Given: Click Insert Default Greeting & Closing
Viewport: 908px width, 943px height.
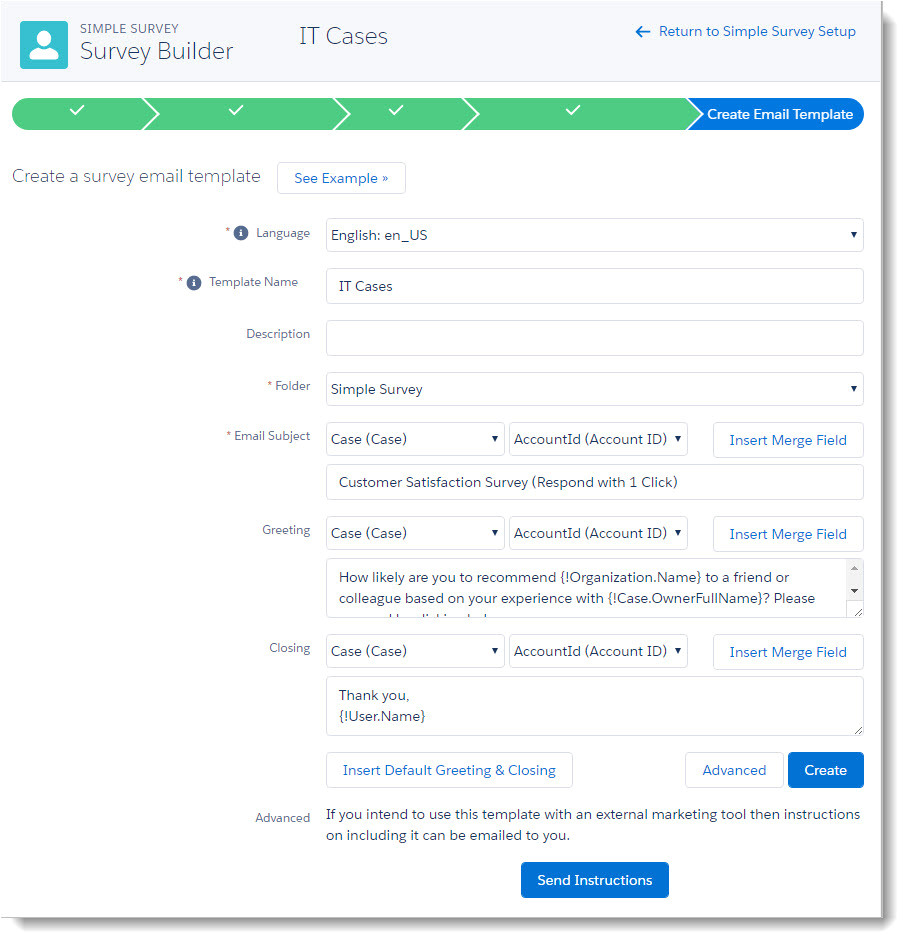Looking at the screenshot, I should click(449, 770).
